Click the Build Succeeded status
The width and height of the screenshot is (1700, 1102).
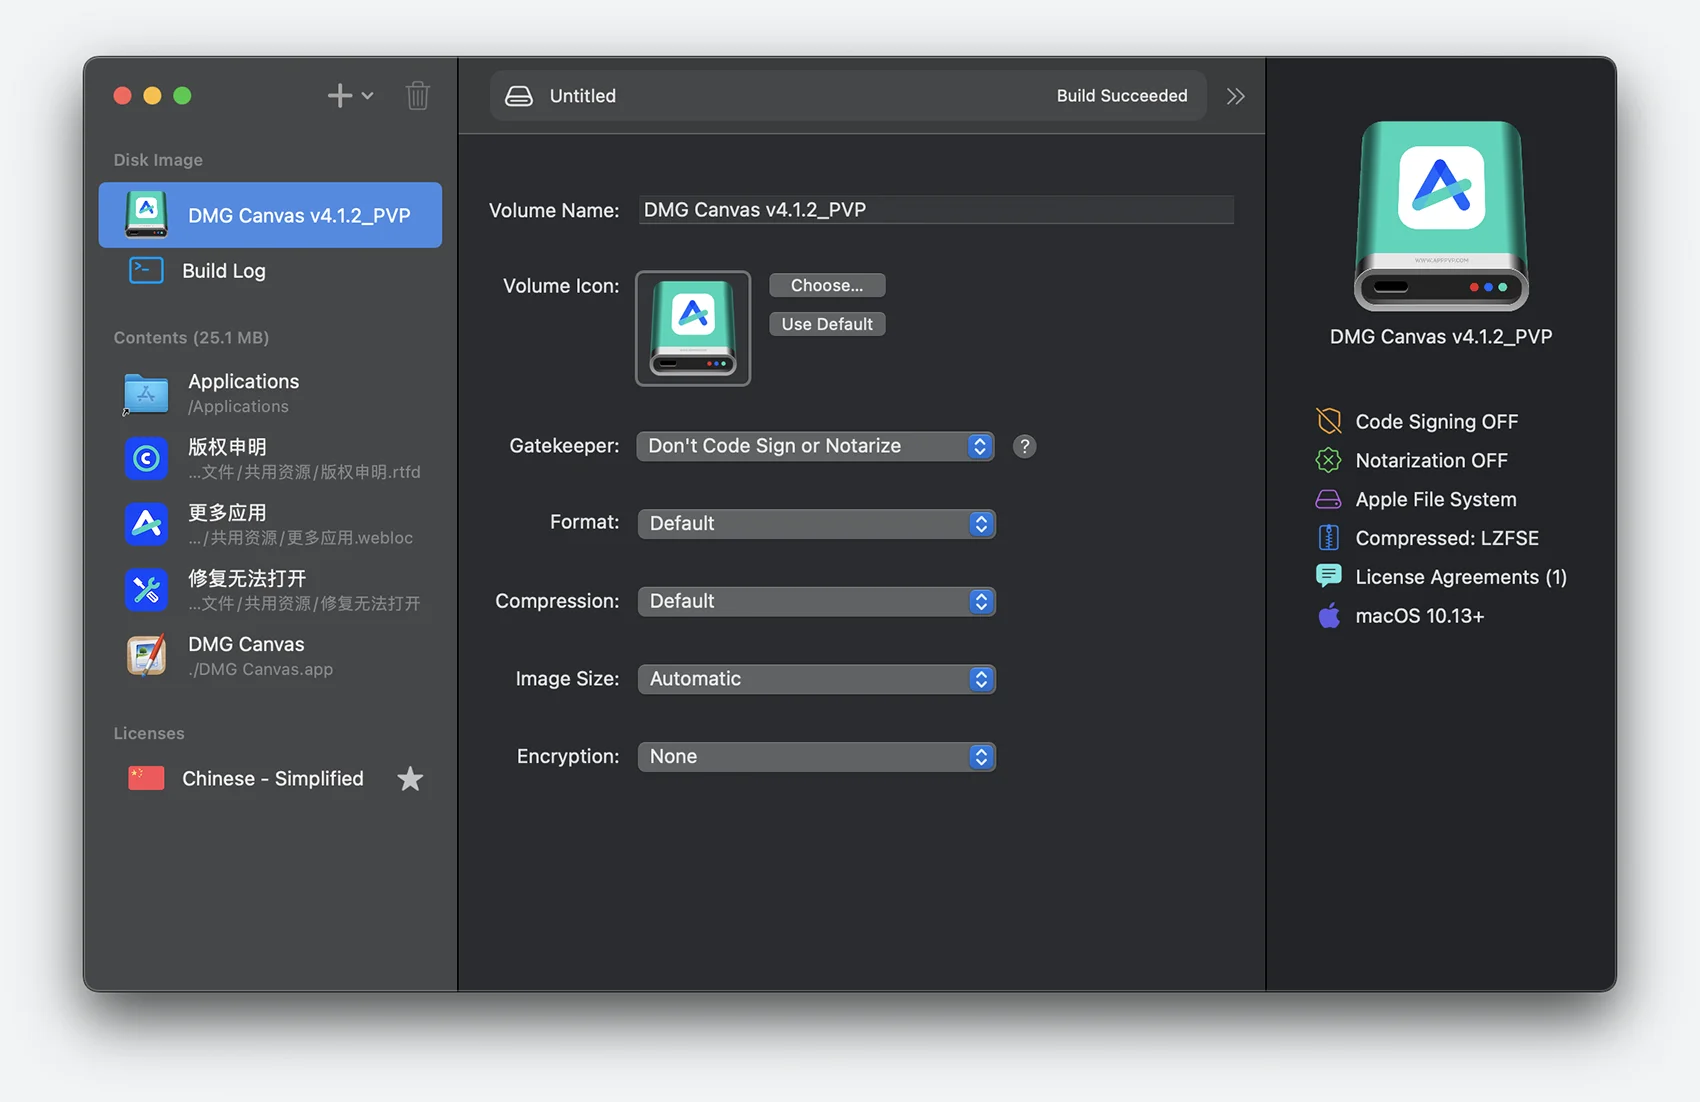pos(1122,96)
